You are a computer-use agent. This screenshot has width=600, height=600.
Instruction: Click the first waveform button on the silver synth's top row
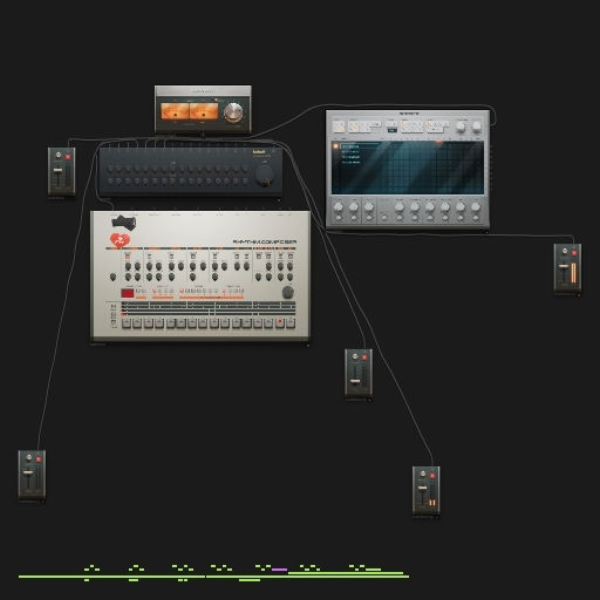pos(339,127)
